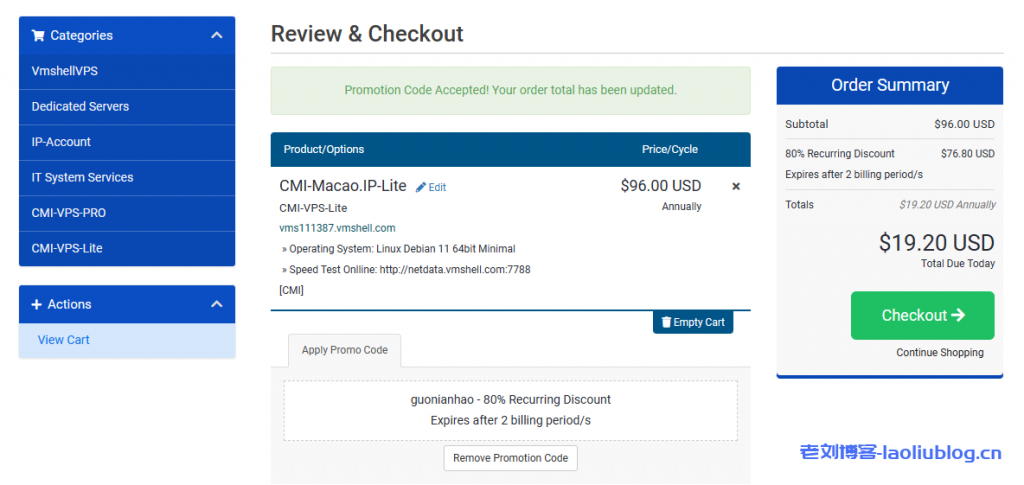Click the Continue Shopping link
This screenshot has width=1024, height=485.
(939, 352)
